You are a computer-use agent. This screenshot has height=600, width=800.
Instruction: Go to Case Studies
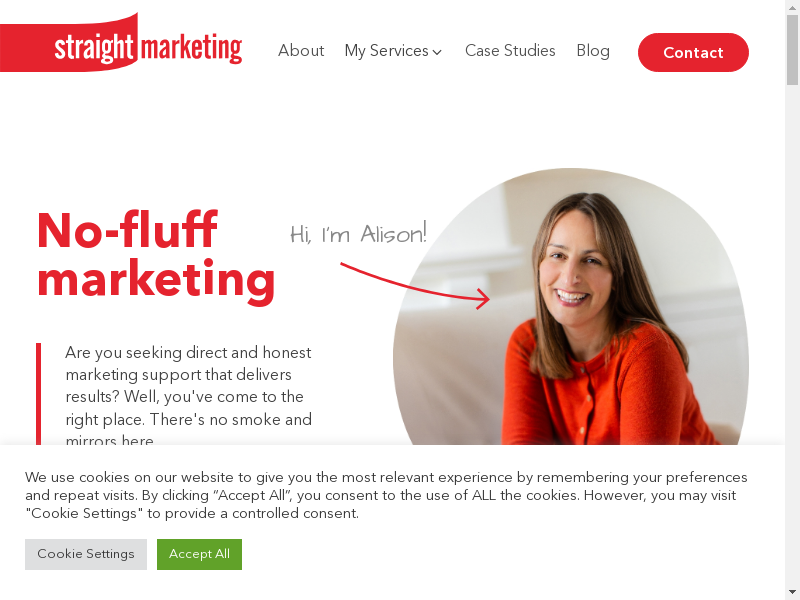pos(510,51)
